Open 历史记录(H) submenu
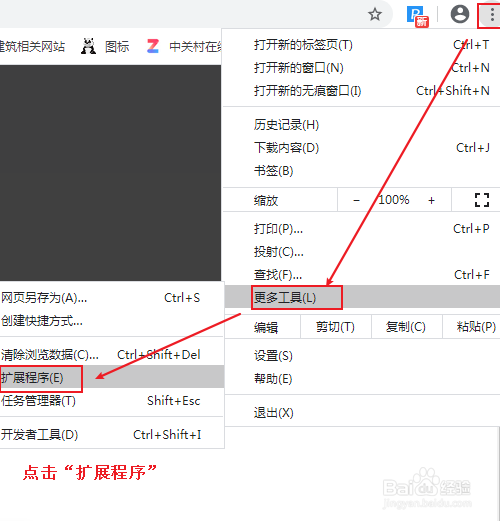Screen dimensions: 500x521 [x=361, y=125]
